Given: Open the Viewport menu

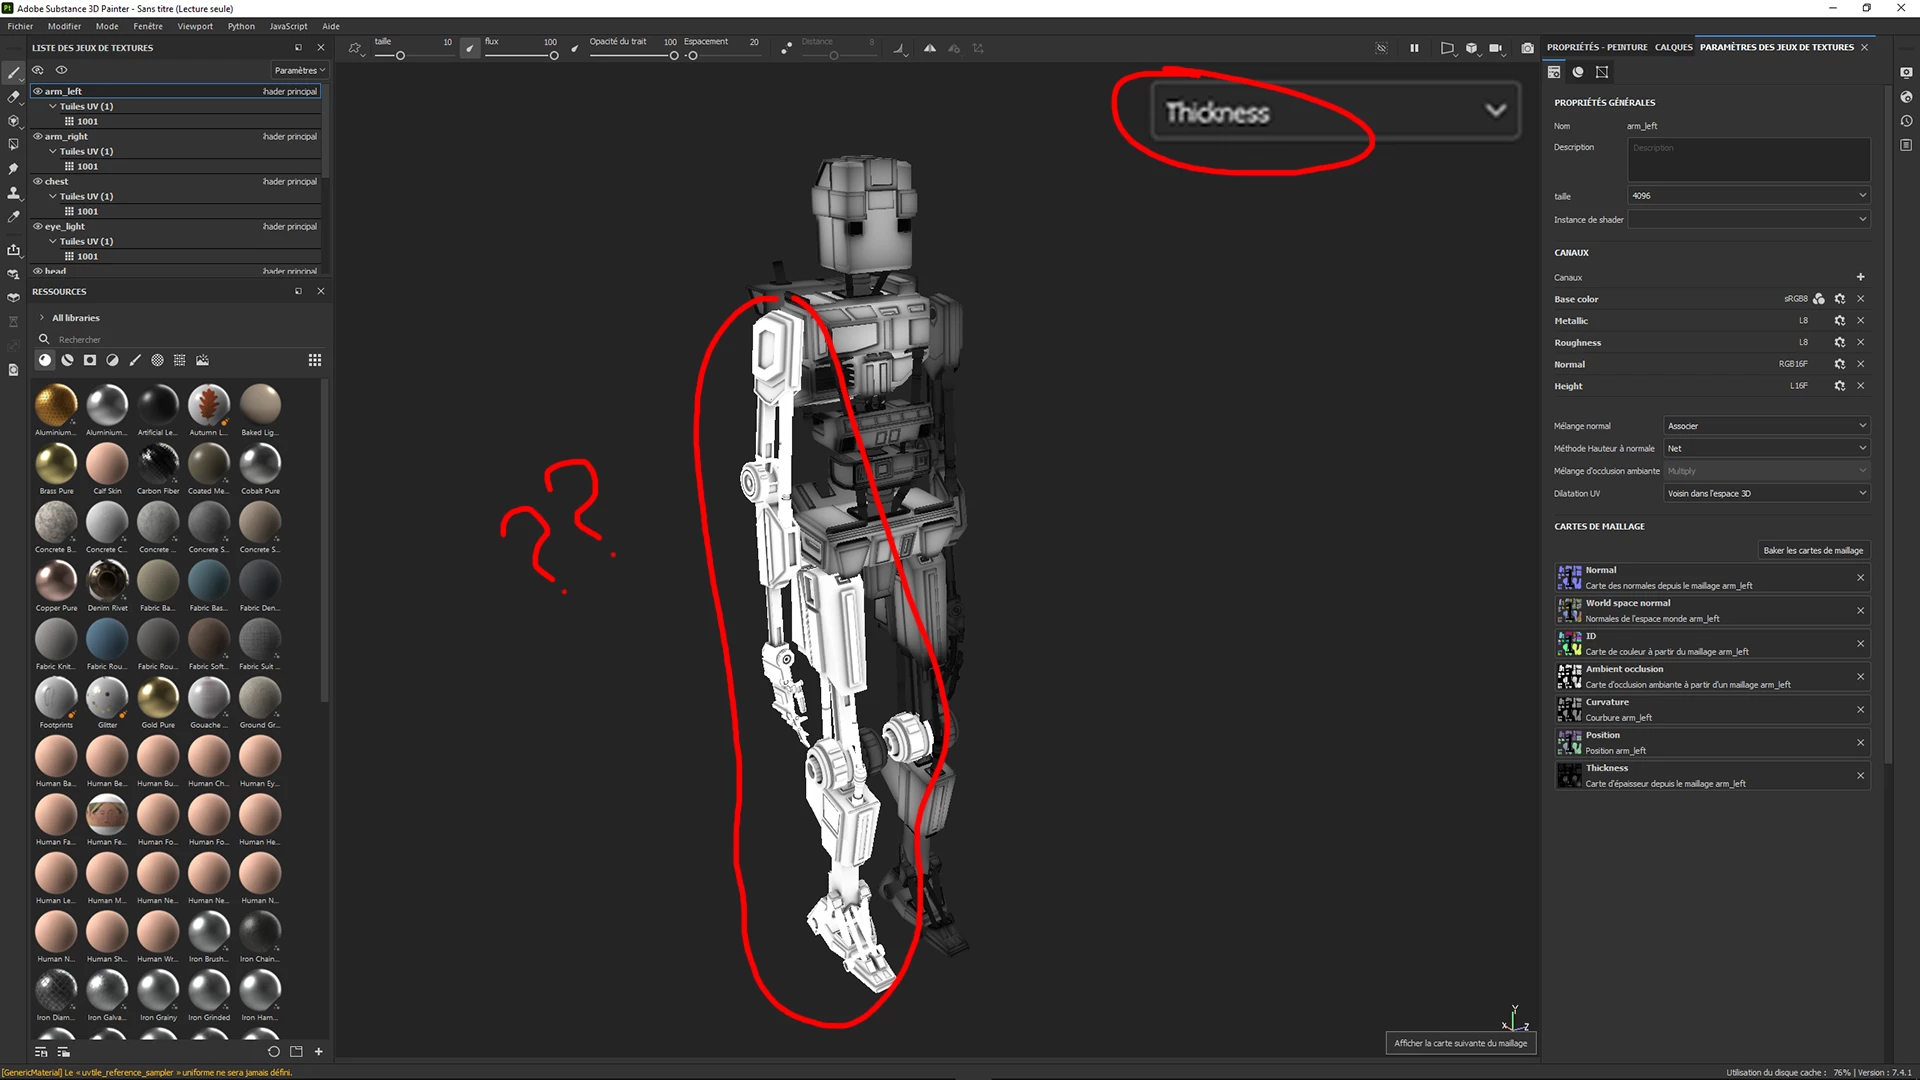Looking at the screenshot, I should (195, 26).
